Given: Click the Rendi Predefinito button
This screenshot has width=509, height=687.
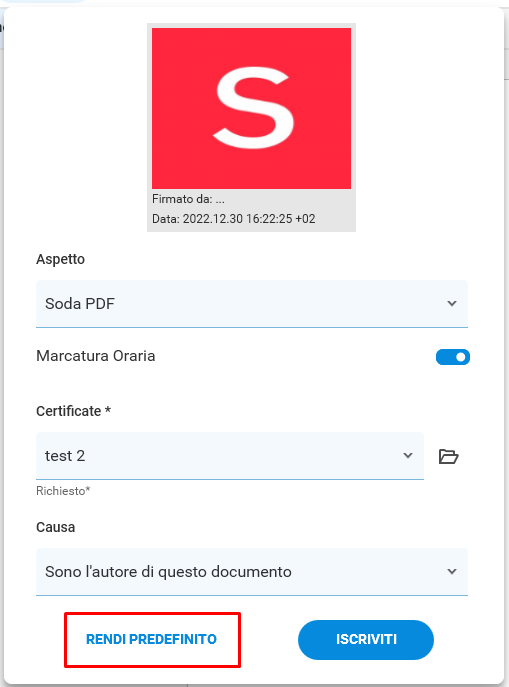Looking at the screenshot, I should (x=152, y=639).
